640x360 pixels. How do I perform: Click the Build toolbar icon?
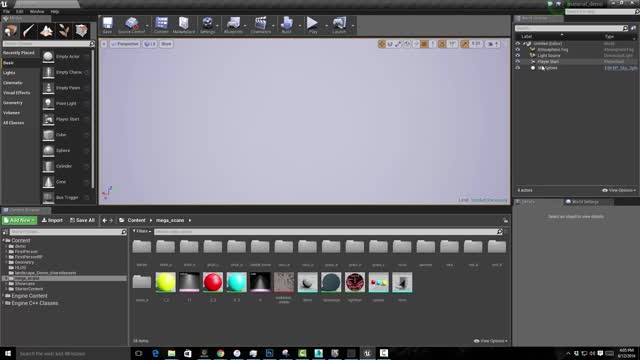(287, 25)
